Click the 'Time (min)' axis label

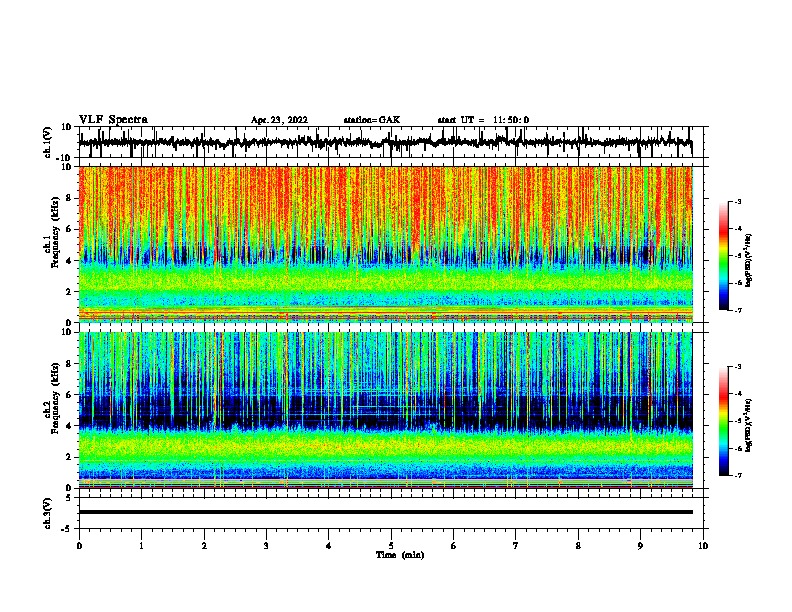400,555
